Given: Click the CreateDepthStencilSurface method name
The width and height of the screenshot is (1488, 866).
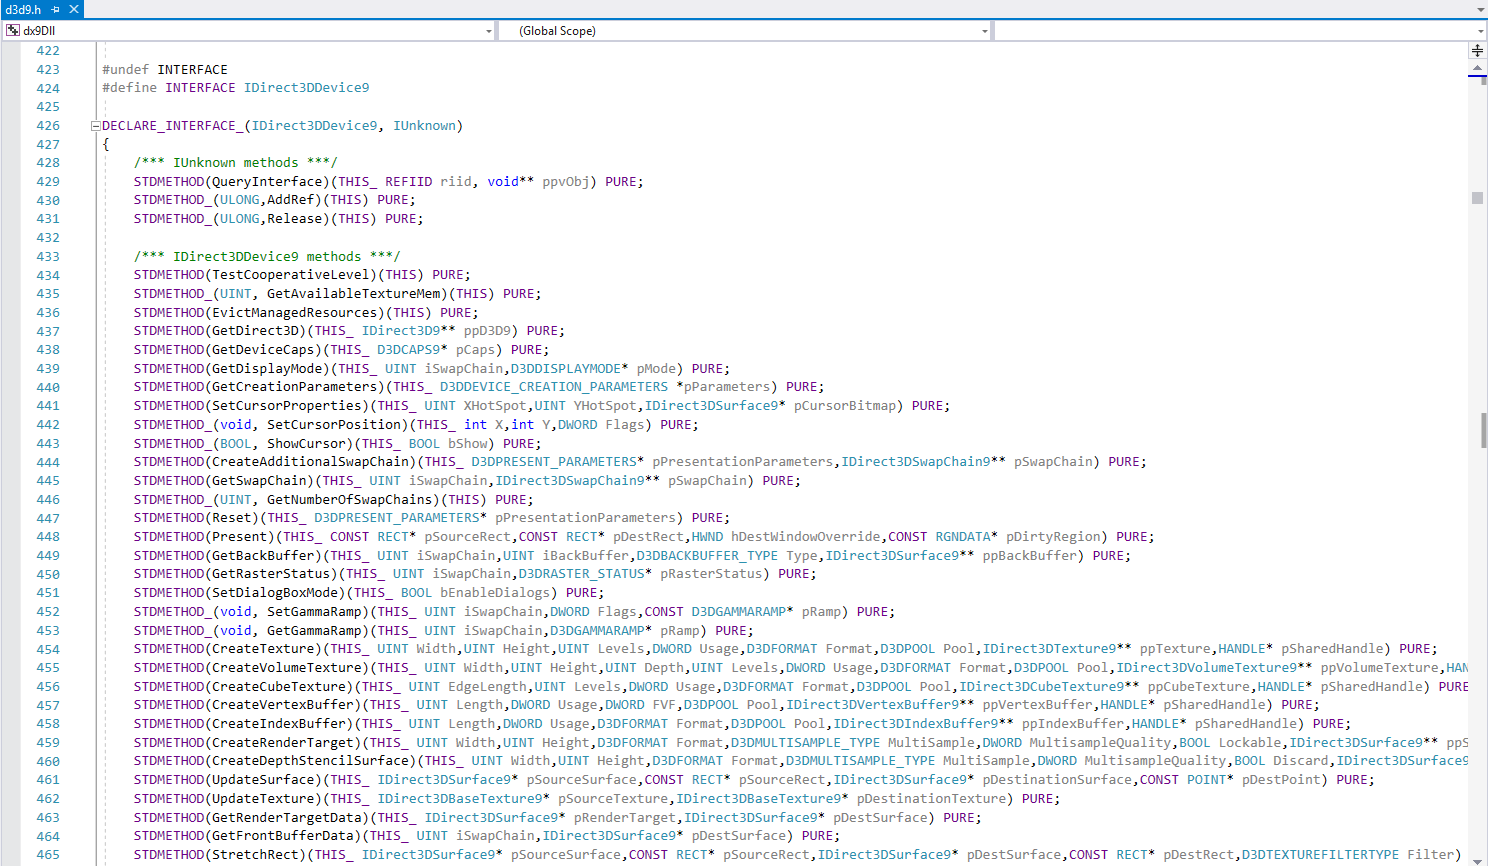Looking at the screenshot, I should click(x=310, y=761).
